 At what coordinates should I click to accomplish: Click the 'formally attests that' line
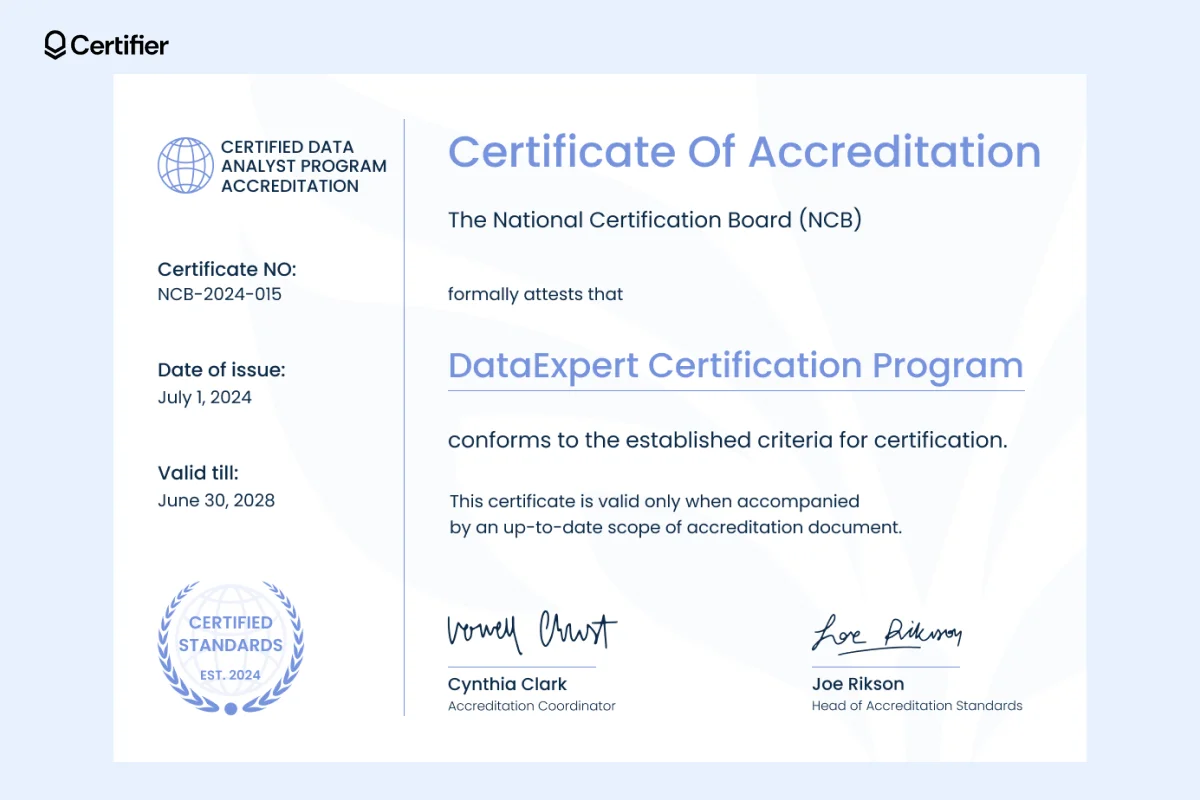point(535,294)
